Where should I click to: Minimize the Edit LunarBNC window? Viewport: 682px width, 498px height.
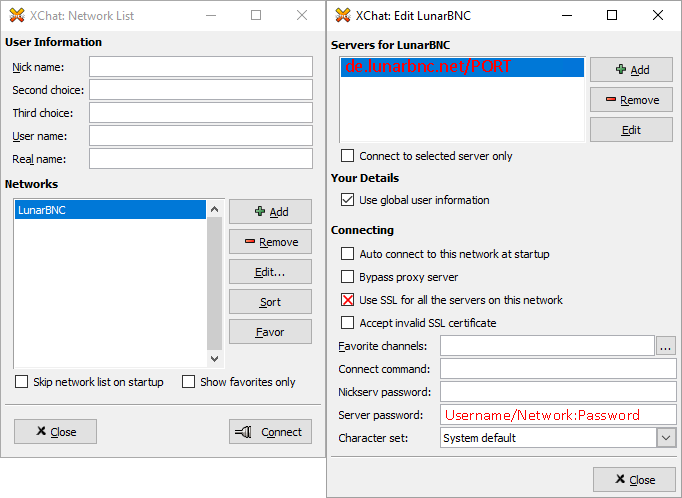[x=567, y=15]
